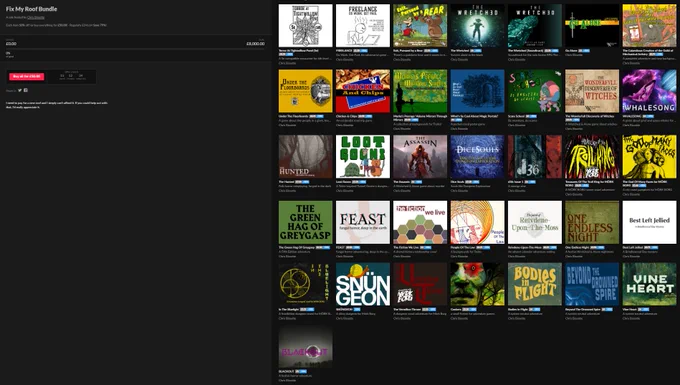
Task: Open In The Bluelight cover
Action: 306,284
